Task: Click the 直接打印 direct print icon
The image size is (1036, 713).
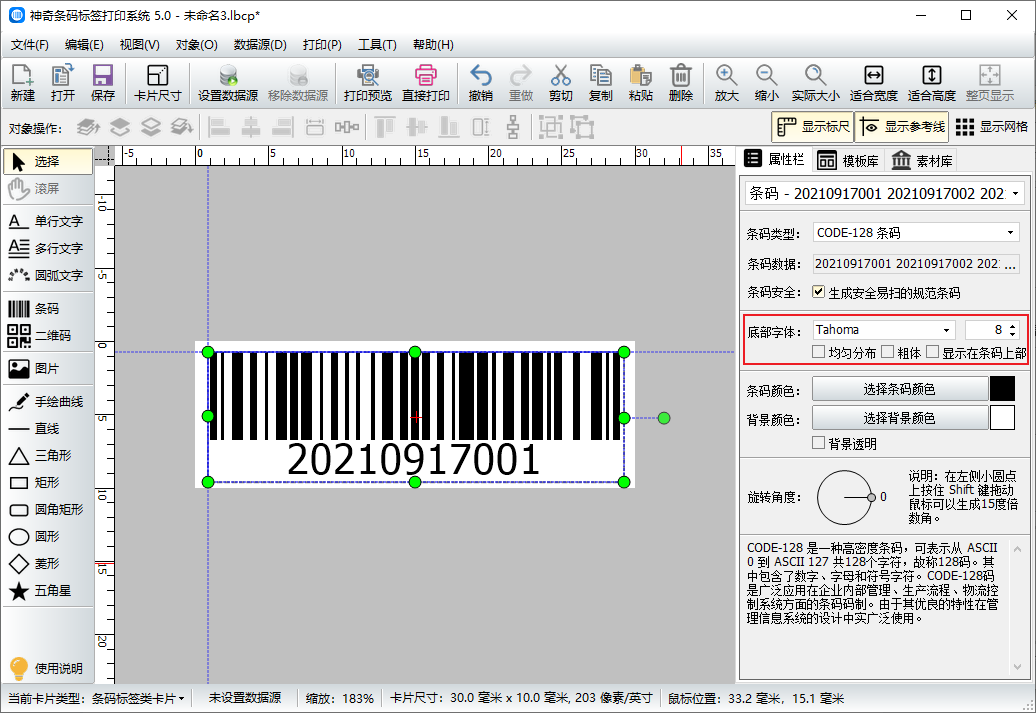Action: pyautogui.click(x=426, y=83)
